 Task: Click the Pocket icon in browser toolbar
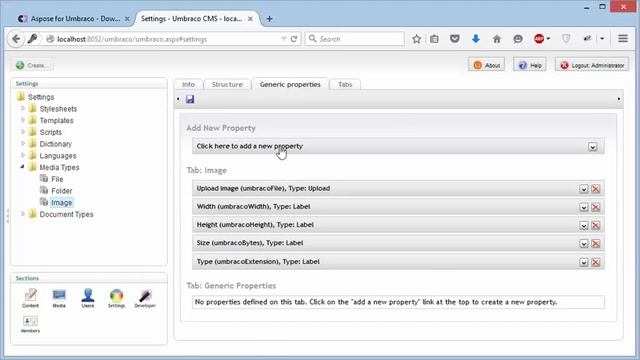[455, 39]
